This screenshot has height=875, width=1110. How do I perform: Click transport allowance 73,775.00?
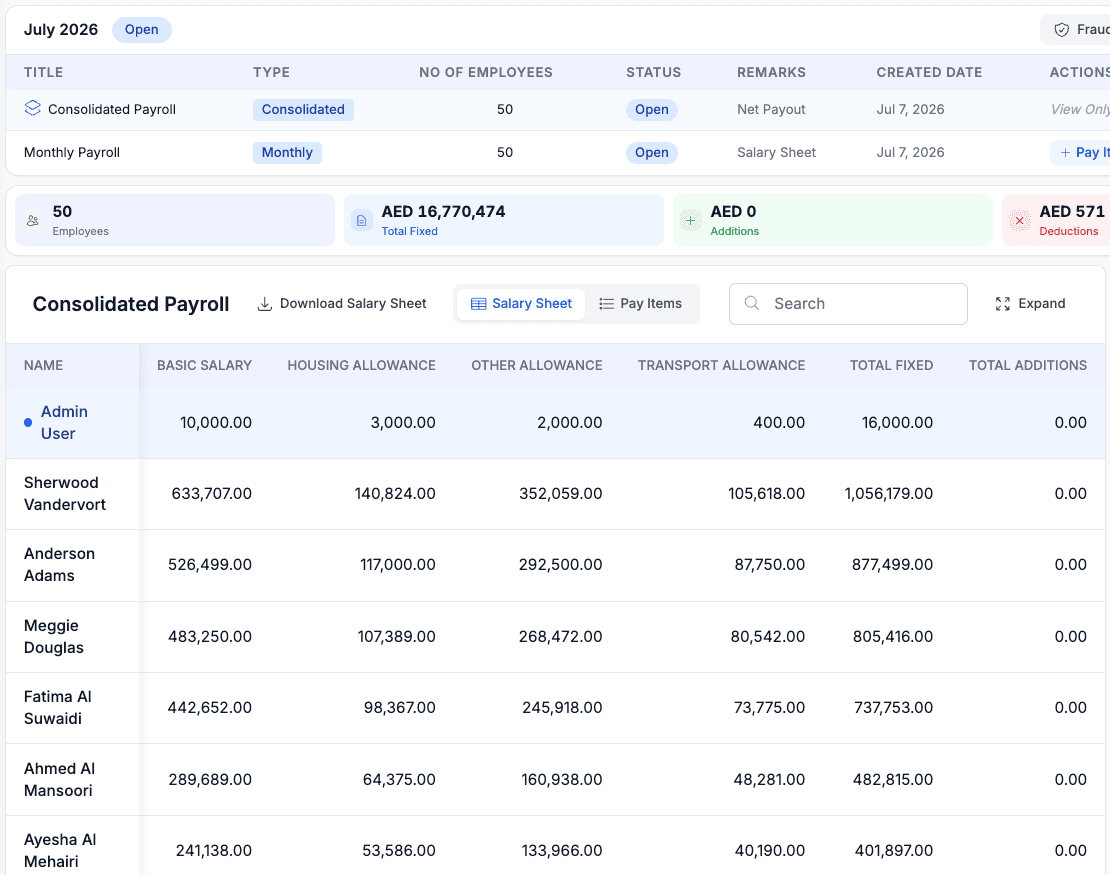click(769, 707)
